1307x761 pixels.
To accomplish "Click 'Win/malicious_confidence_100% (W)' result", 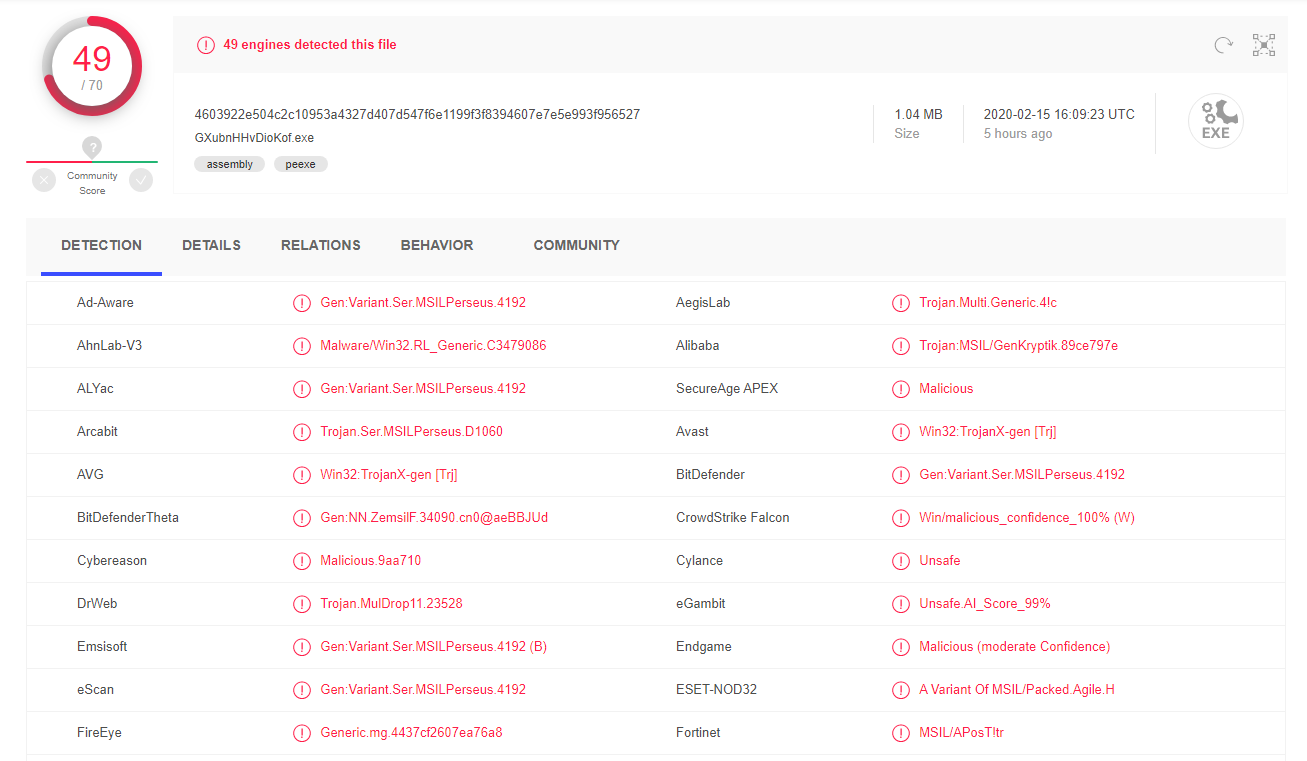I will click(1027, 518).
